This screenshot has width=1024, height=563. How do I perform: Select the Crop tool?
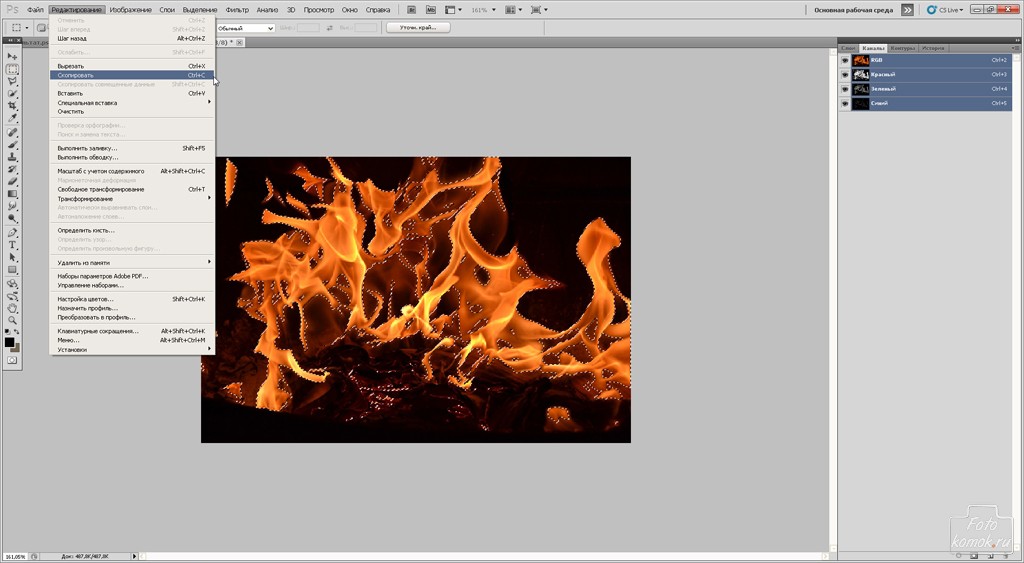click(12, 106)
